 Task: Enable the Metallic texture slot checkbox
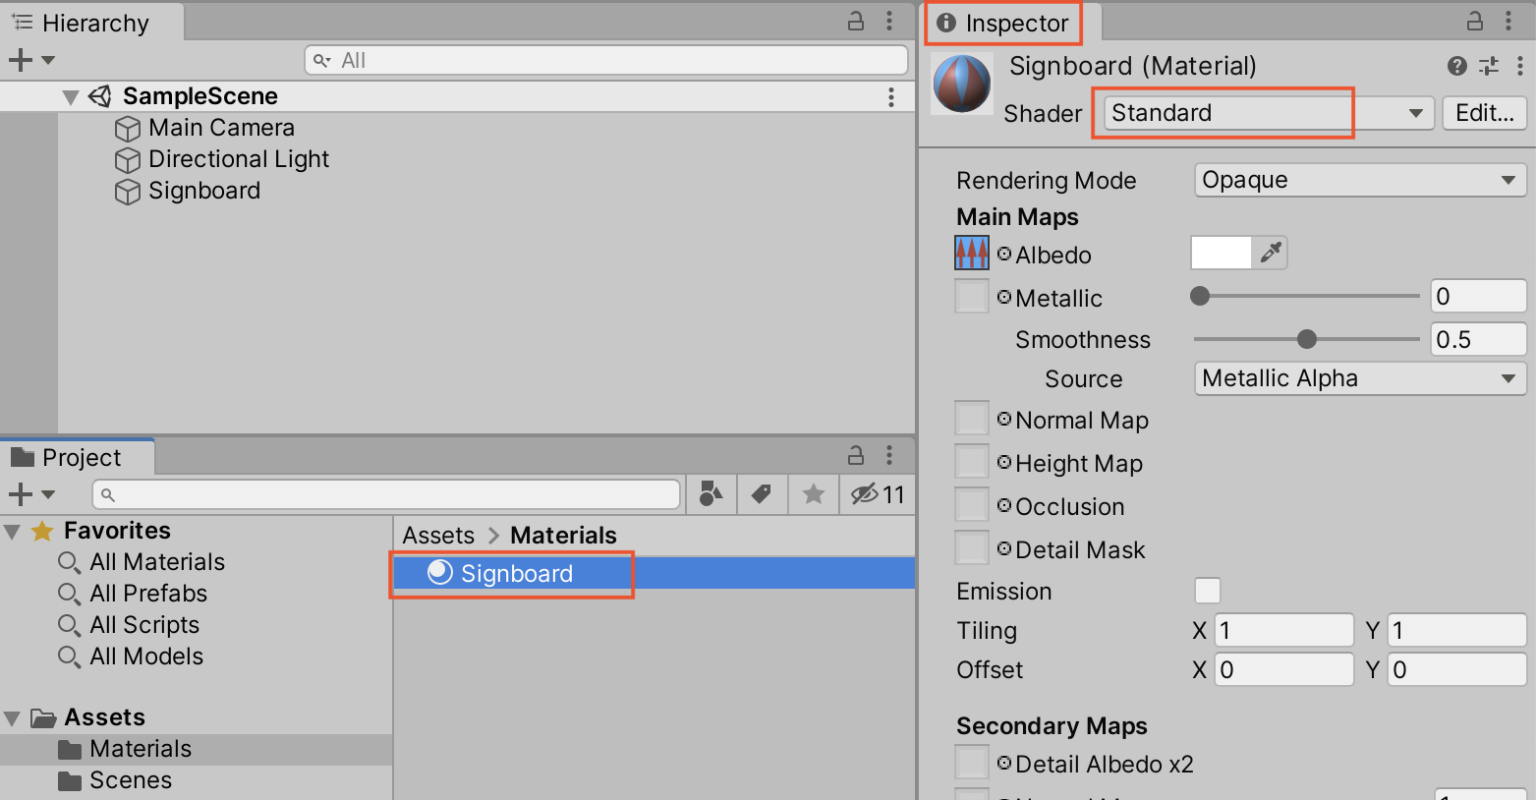(x=971, y=295)
